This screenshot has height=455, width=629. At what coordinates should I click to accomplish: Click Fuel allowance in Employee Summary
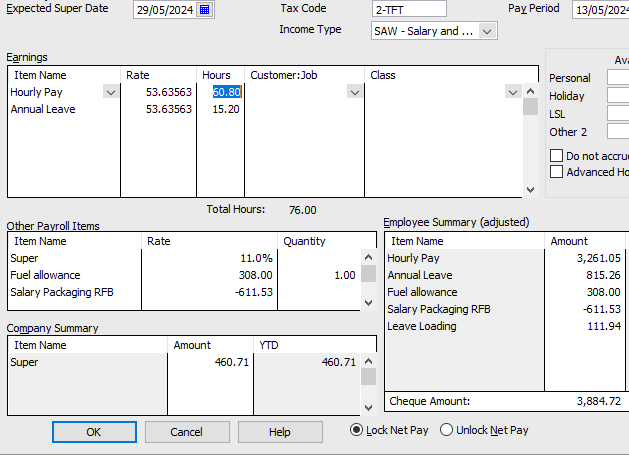422,292
